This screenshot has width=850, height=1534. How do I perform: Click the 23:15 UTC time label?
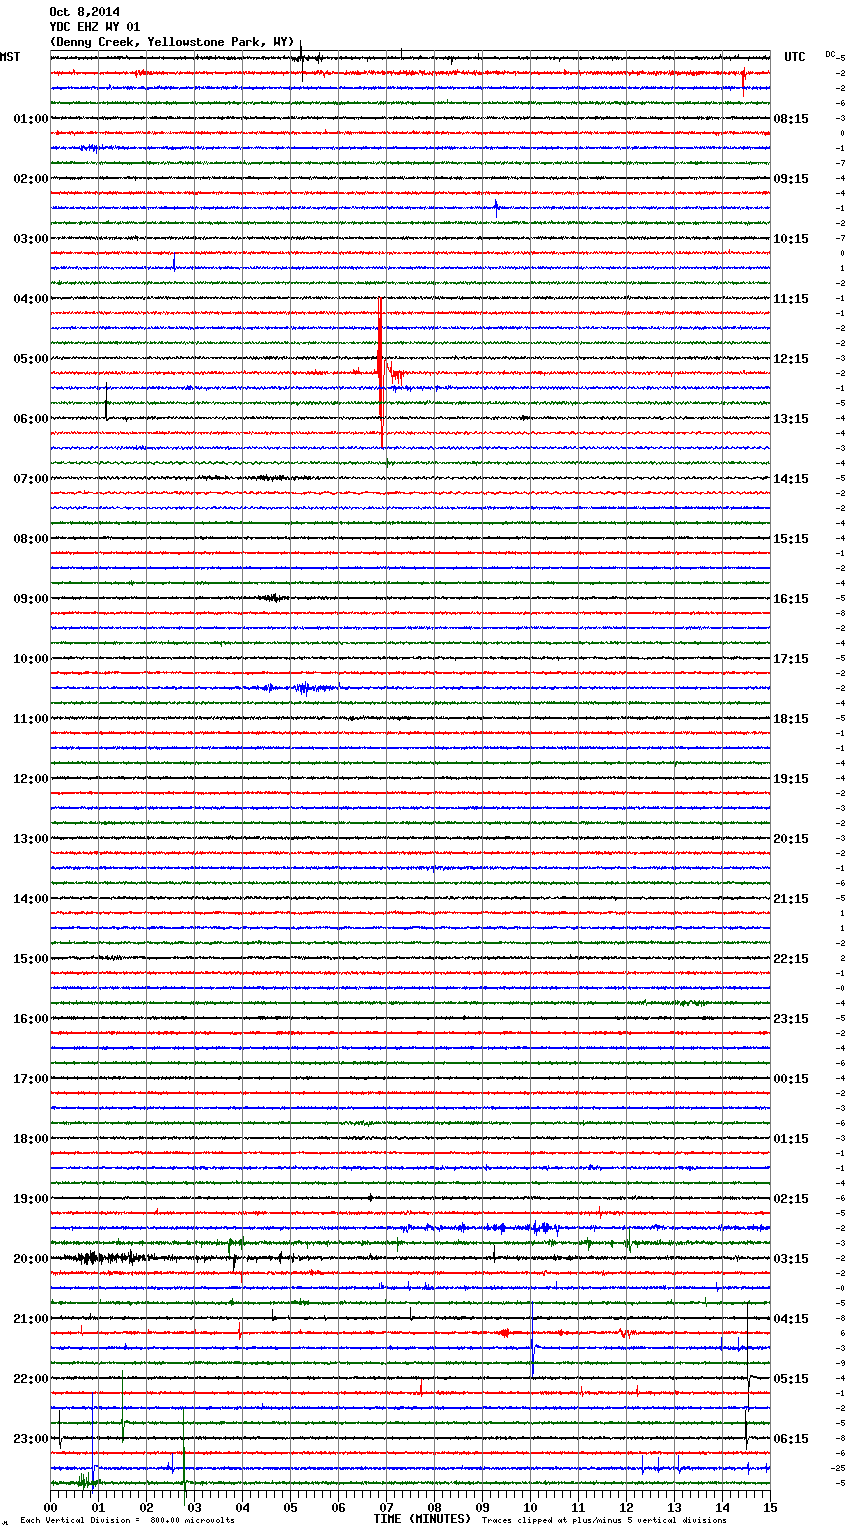coord(791,1019)
